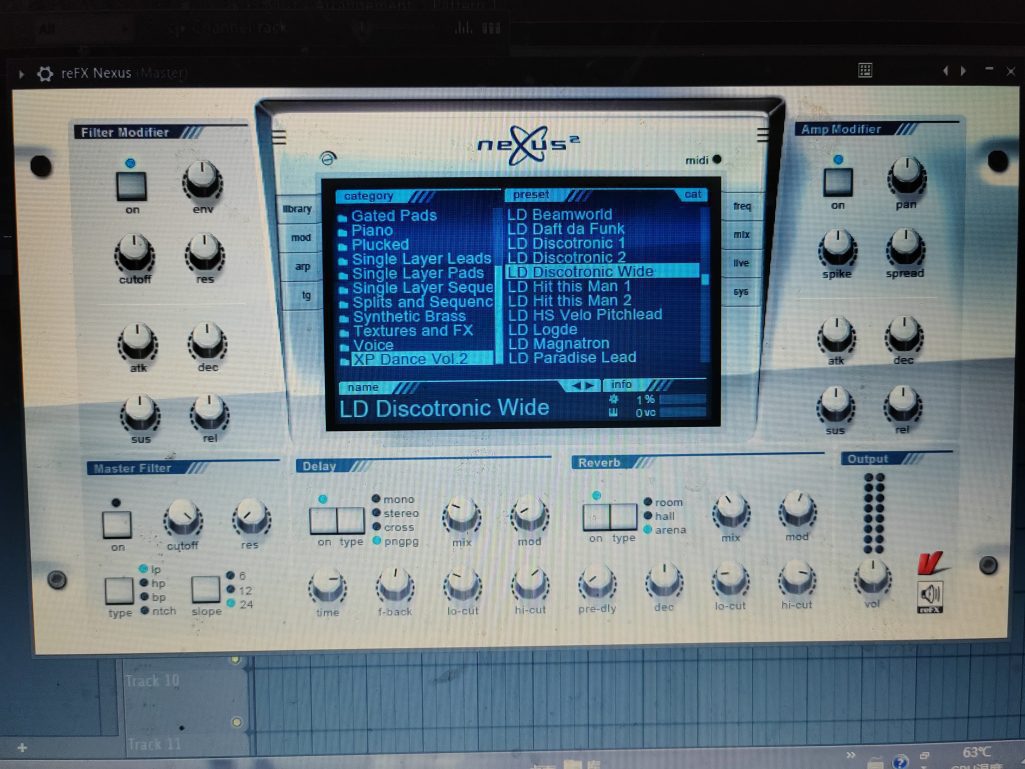Open the live tab
1025x769 pixels.
click(741, 263)
